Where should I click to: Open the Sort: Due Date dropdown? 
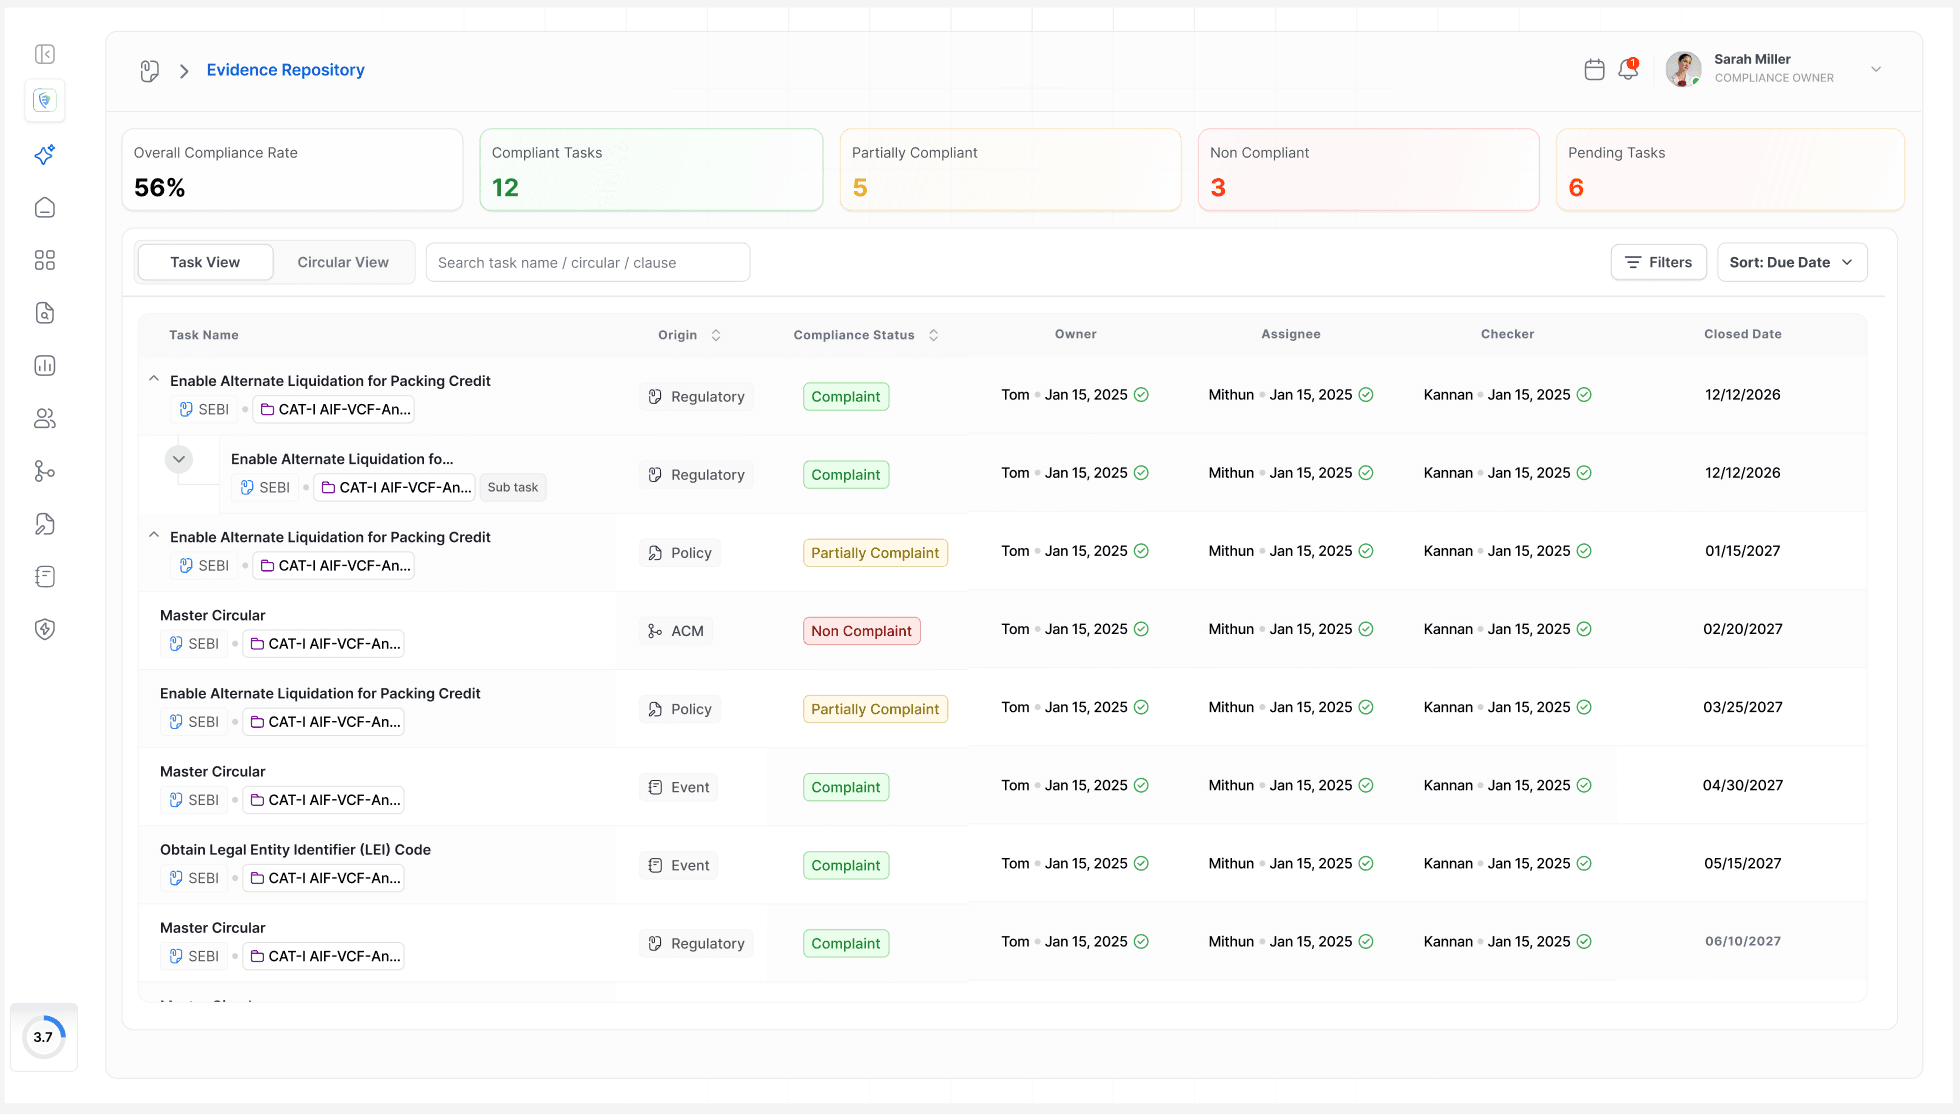[1791, 262]
